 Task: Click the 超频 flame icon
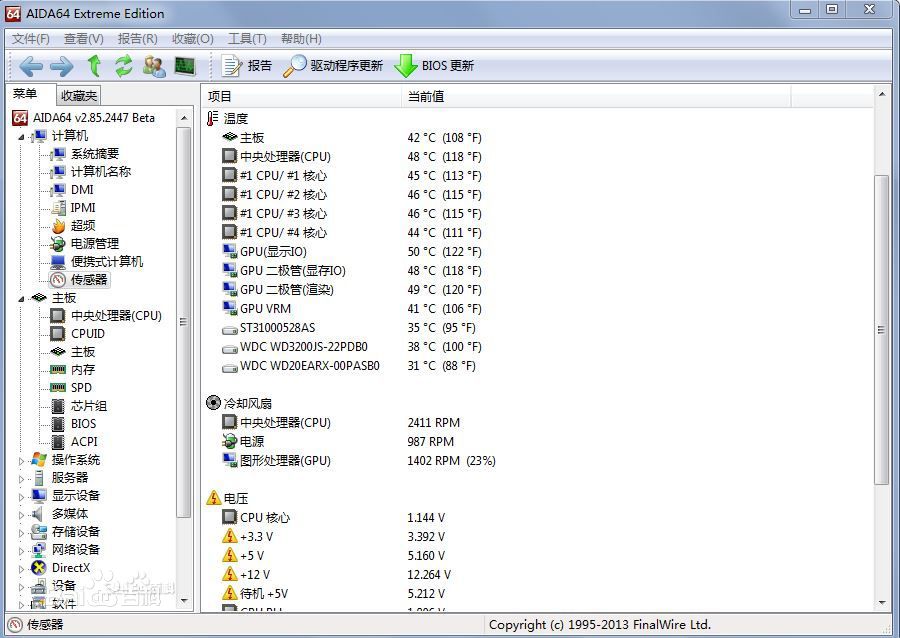[58, 225]
